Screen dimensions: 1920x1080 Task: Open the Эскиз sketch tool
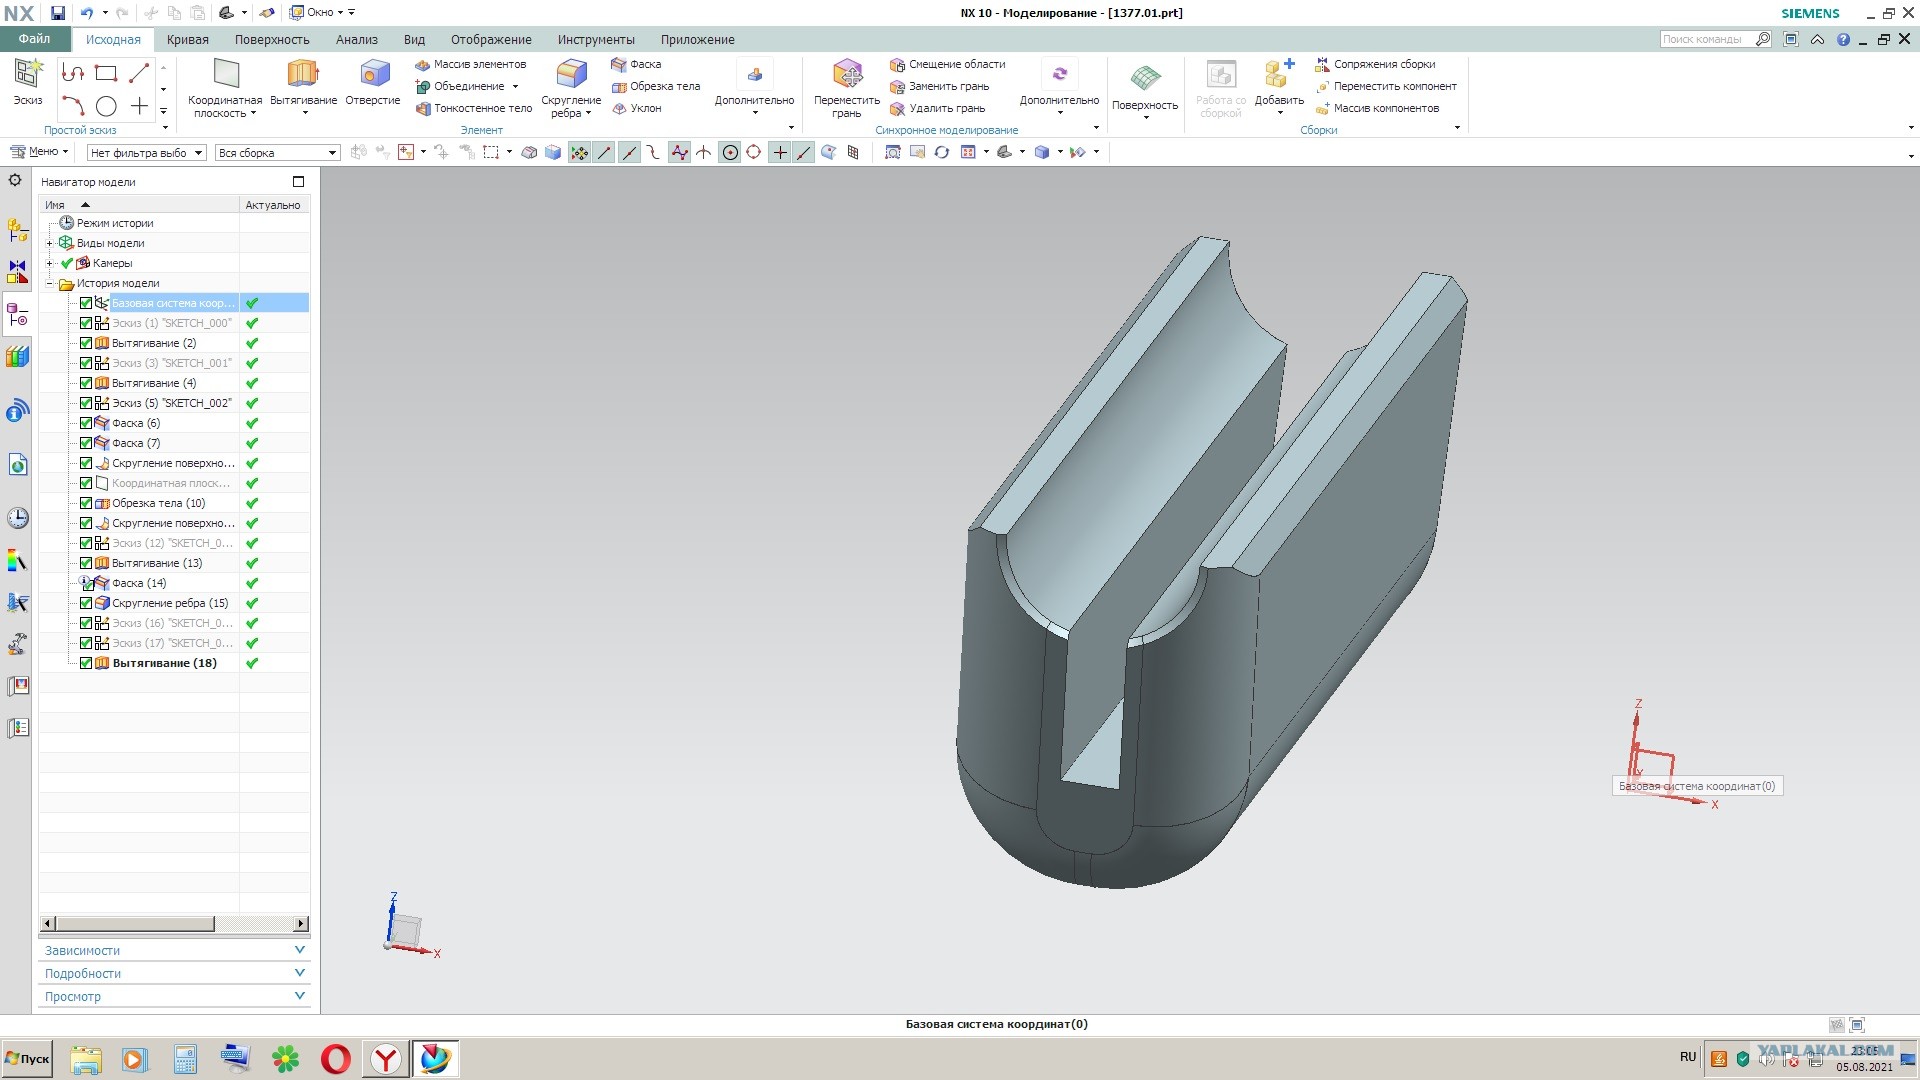28,75
